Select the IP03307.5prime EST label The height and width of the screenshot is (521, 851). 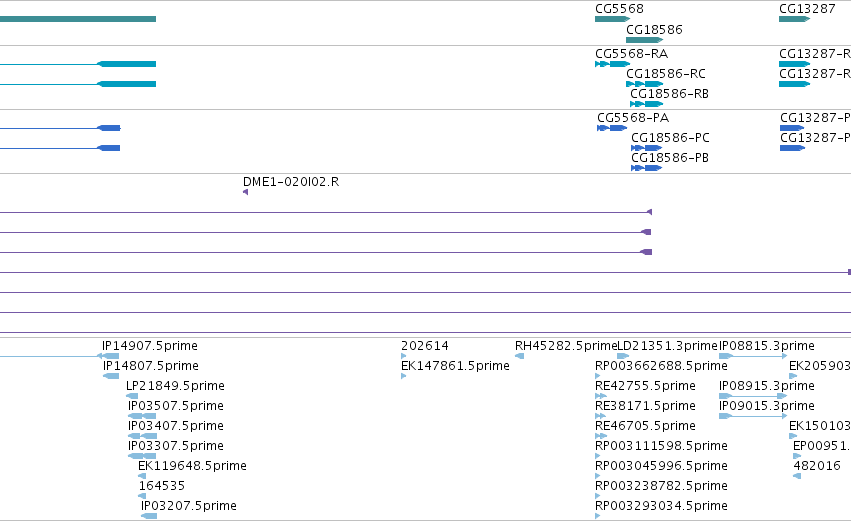tap(176, 446)
